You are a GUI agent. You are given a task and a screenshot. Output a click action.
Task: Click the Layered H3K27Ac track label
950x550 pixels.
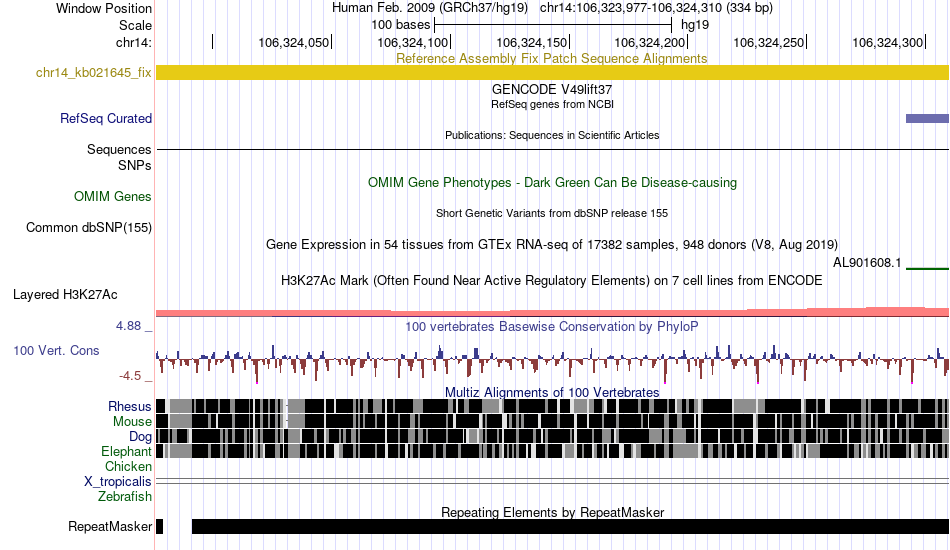pos(65,295)
